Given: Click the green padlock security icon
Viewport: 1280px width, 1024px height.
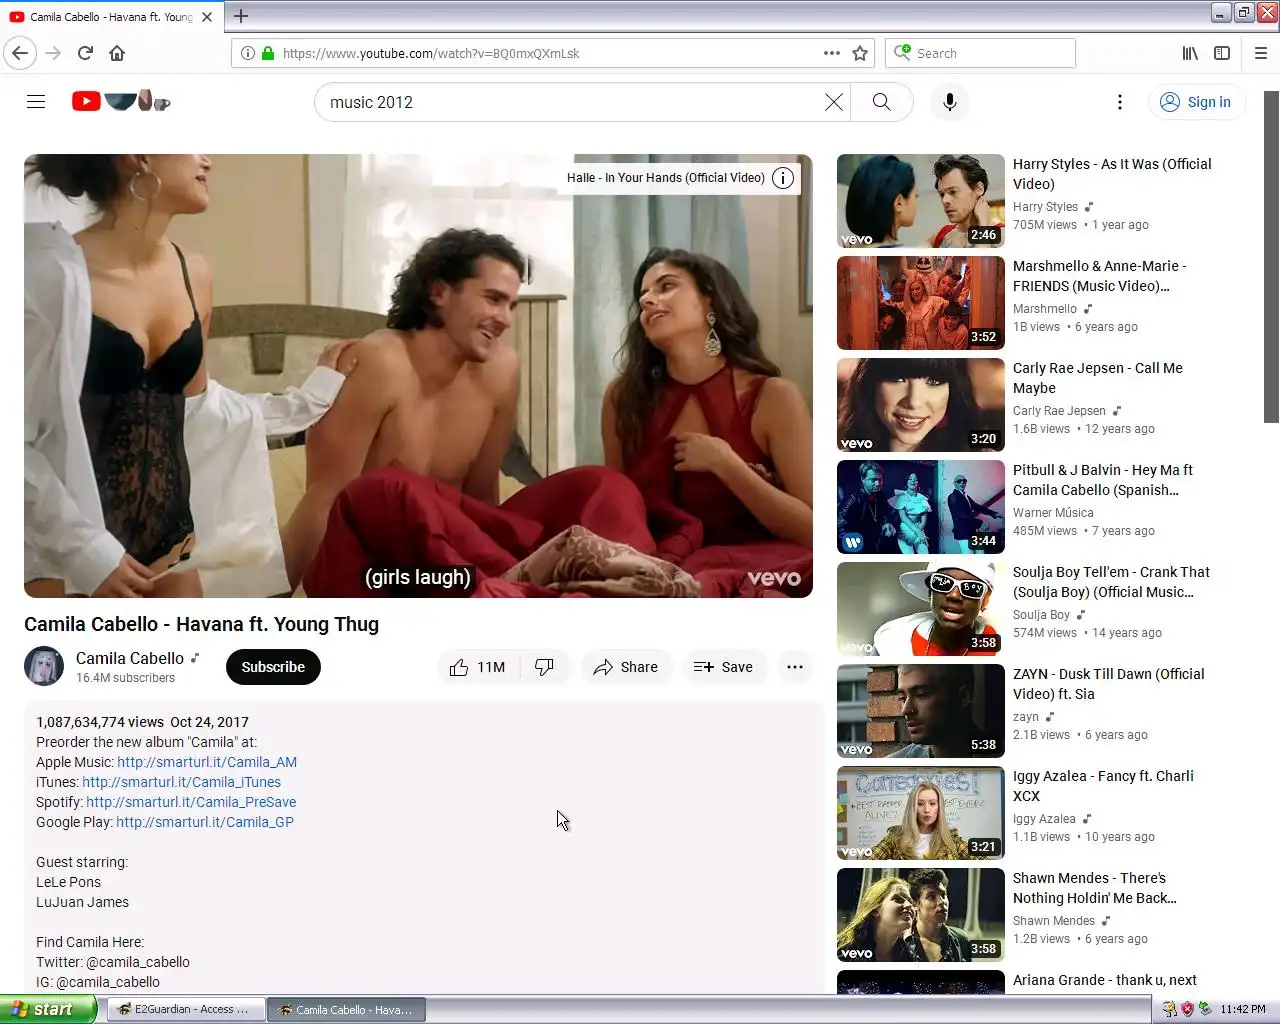Looking at the screenshot, I should pyautogui.click(x=268, y=53).
